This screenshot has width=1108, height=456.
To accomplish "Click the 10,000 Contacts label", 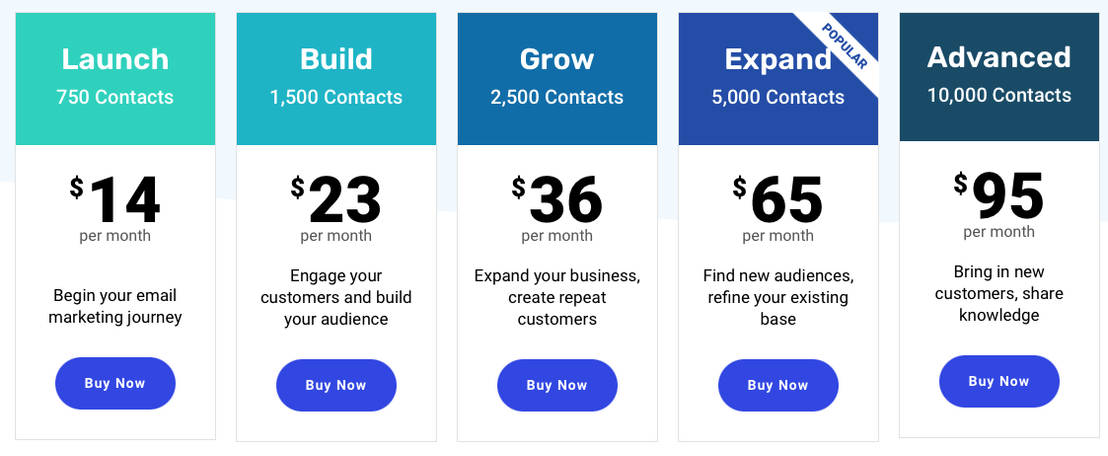I will 999,96.
